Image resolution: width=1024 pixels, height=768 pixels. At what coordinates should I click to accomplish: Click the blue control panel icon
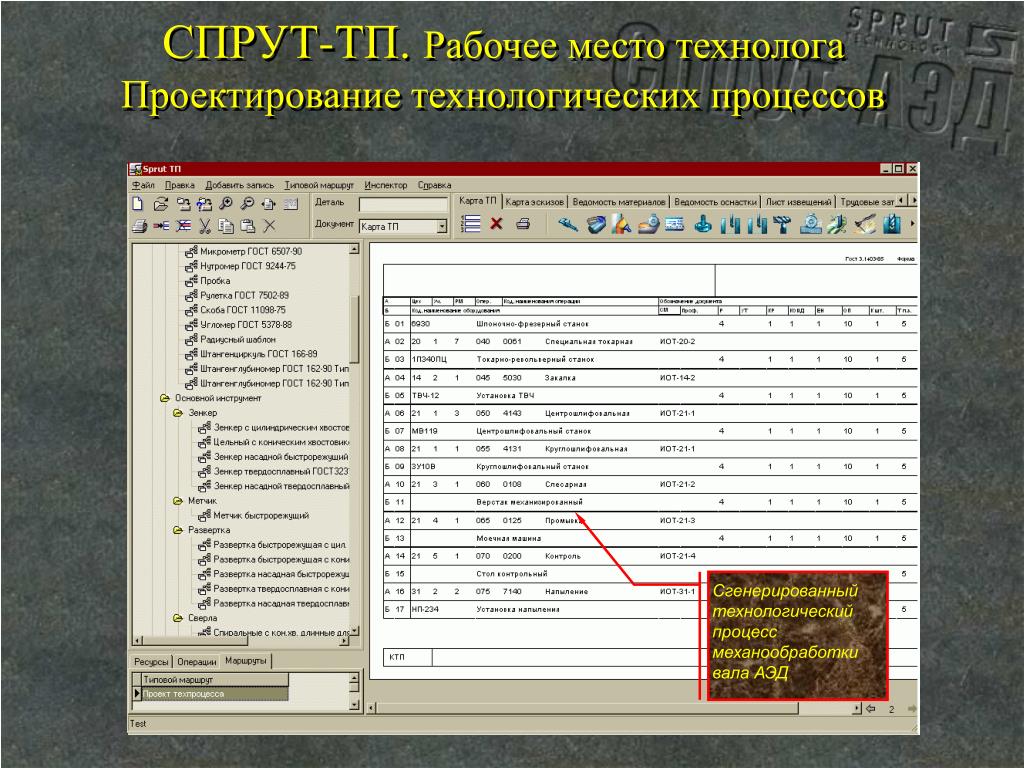click(675, 225)
